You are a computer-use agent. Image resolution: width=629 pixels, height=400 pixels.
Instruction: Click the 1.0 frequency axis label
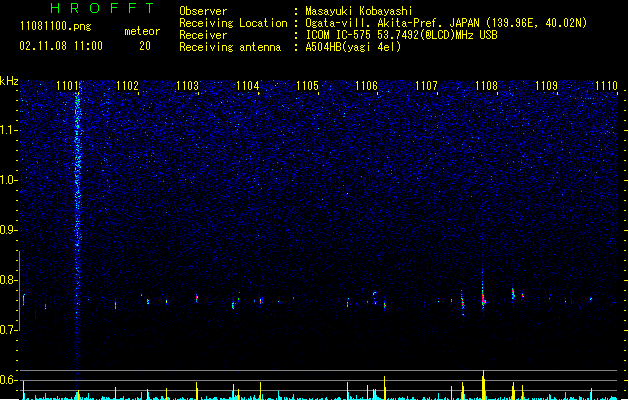tap(8, 180)
